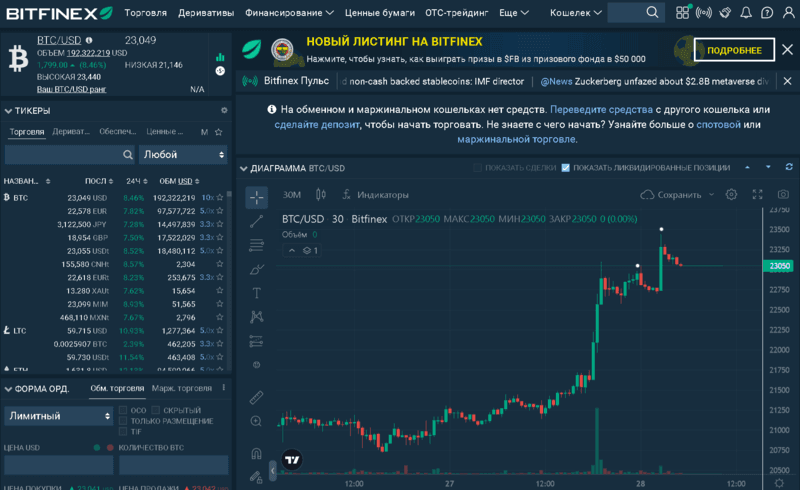Open the OTC-трейдинг menu item
The height and width of the screenshot is (490, 800).
click(457, 13)
